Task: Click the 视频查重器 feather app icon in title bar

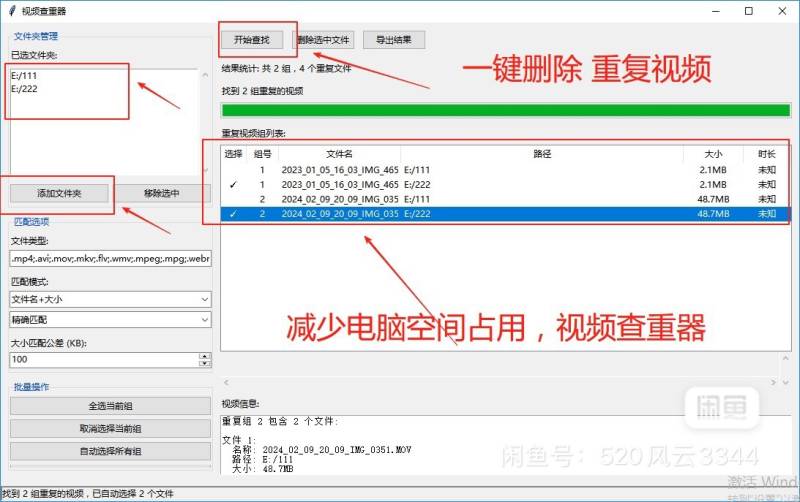Action: (x=12, y=11)
